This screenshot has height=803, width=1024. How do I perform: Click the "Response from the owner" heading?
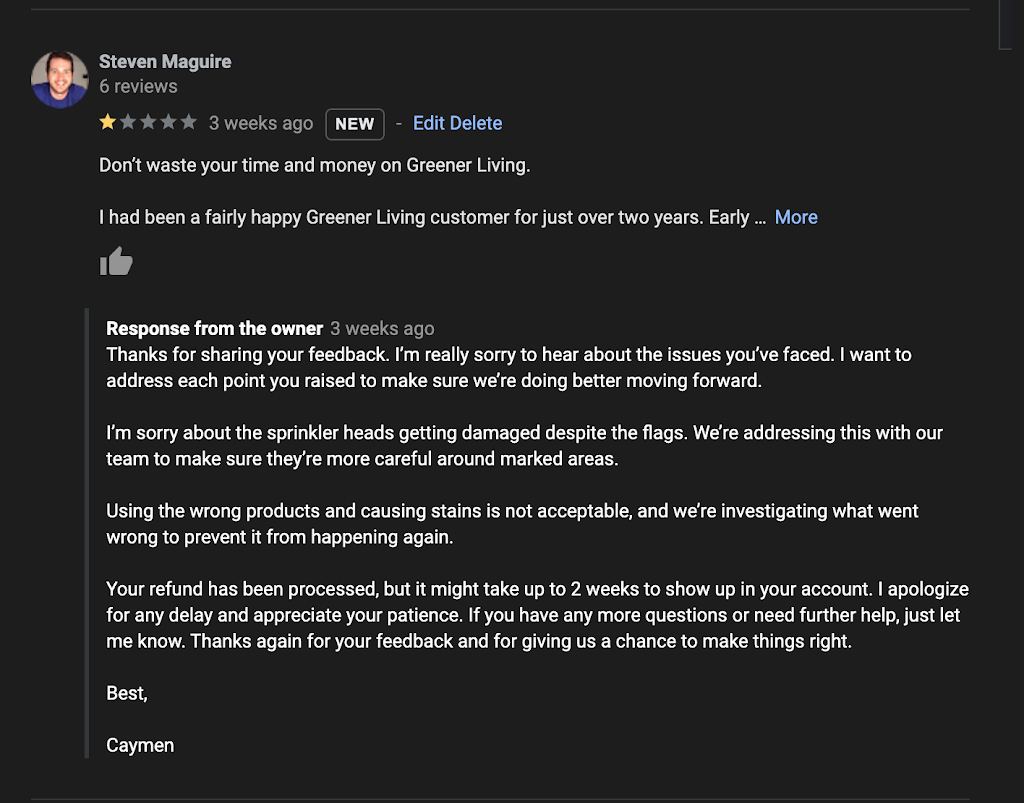(215, 328)
